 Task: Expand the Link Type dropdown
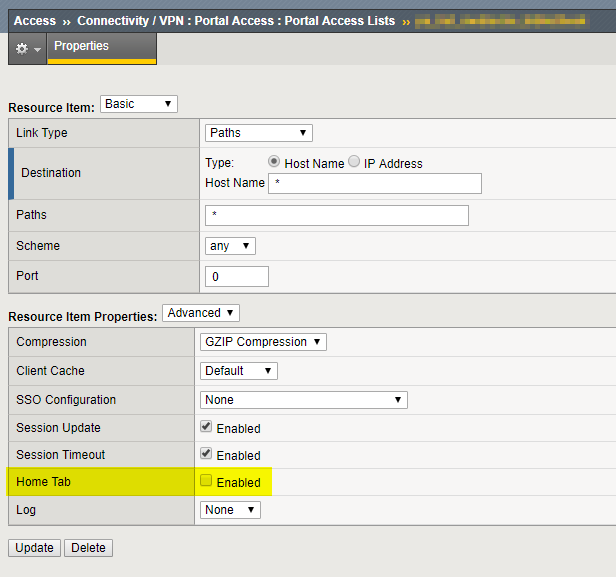click(x=259, y=133)
